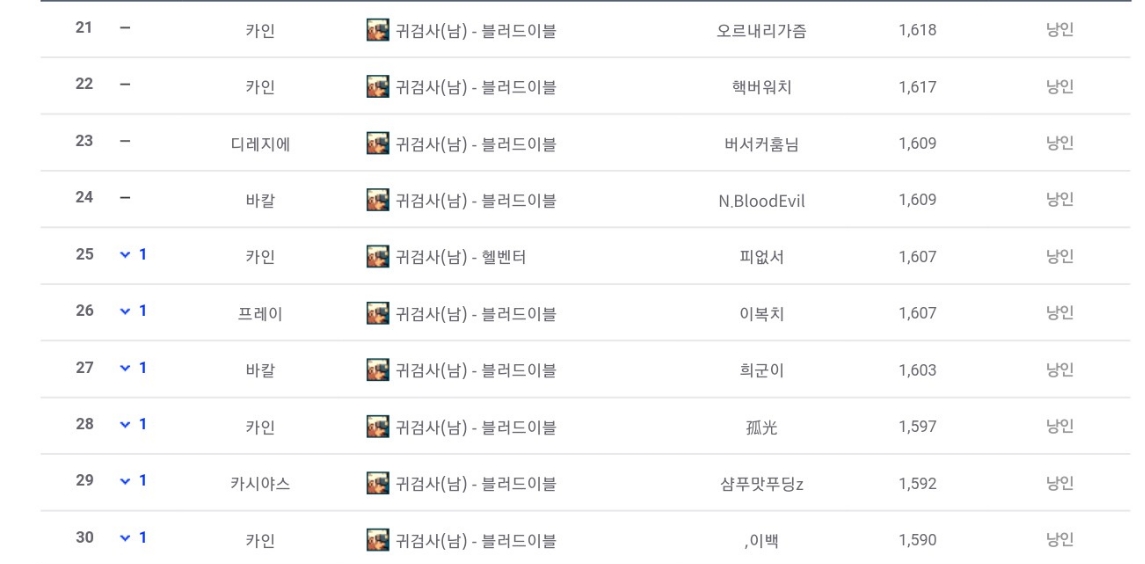Open the character name 핵버워치
Screen dimensions: 1145x564
point(762,88)
